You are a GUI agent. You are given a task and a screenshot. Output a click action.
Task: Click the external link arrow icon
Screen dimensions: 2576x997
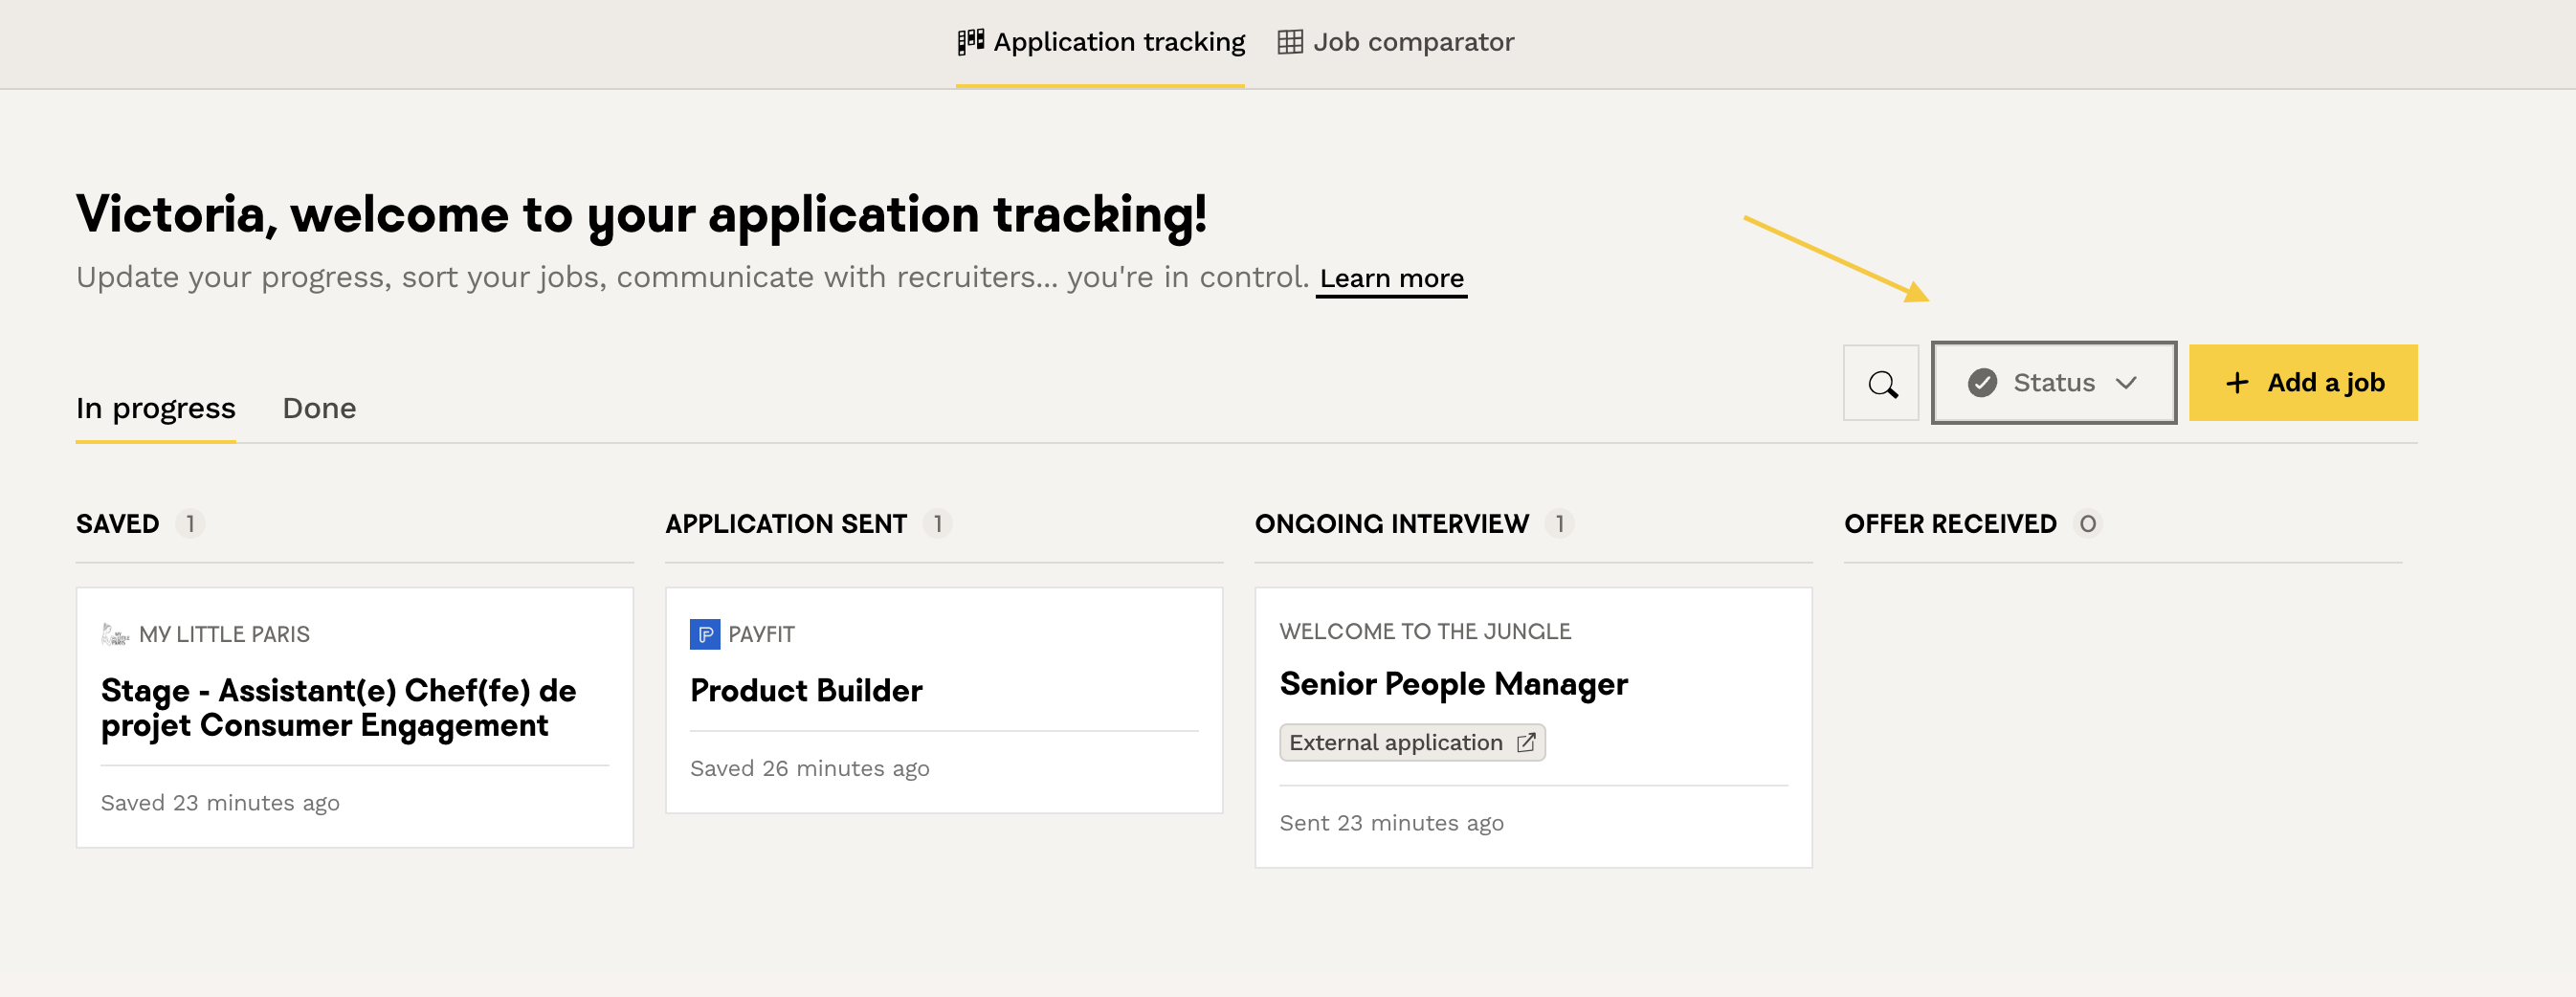click(1525, 743)
